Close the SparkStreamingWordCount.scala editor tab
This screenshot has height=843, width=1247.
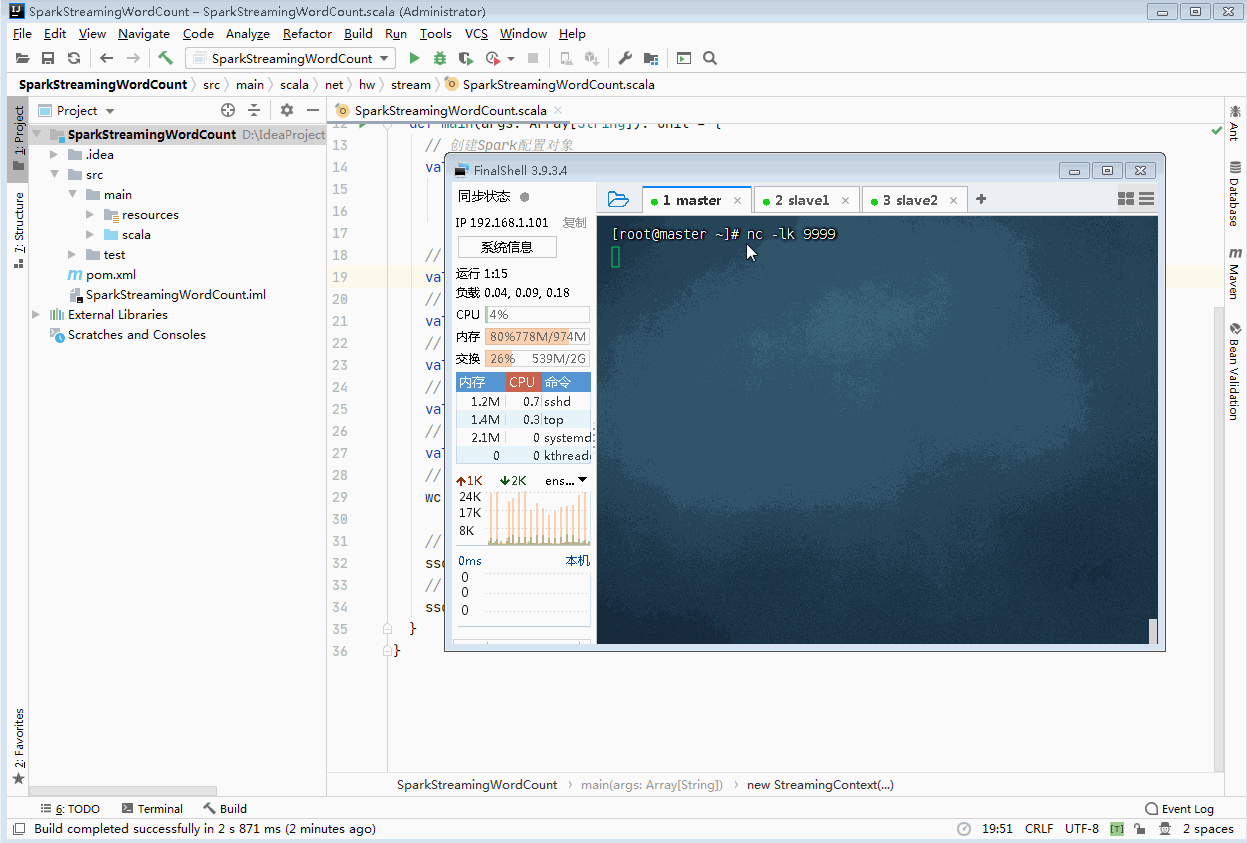(x=557, y=111)
